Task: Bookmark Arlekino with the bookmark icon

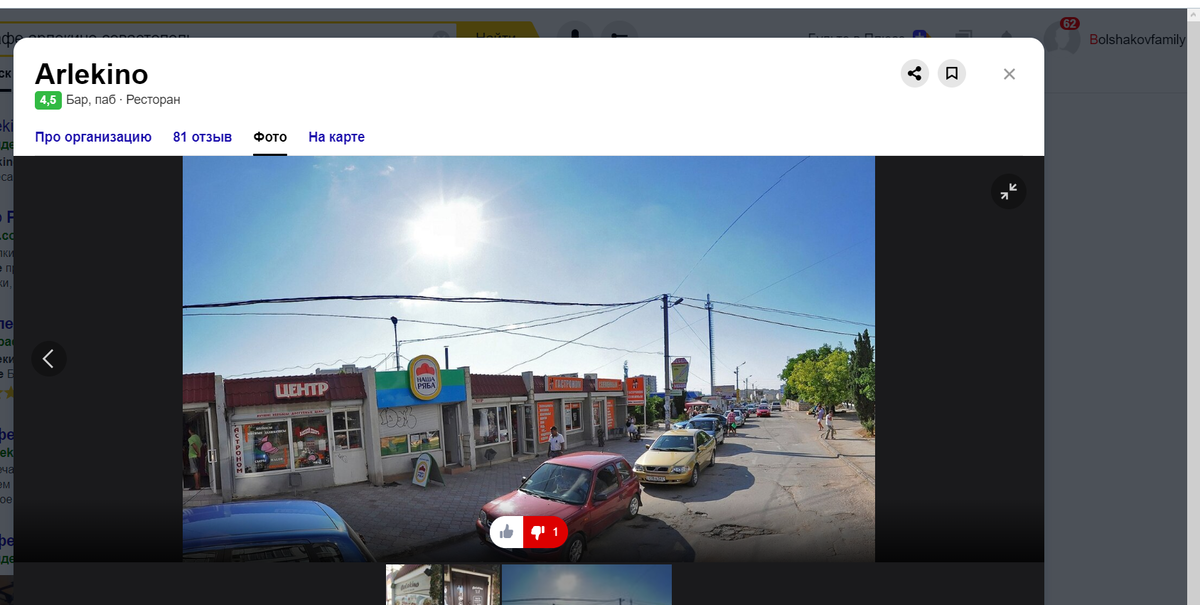Action: 952,73
